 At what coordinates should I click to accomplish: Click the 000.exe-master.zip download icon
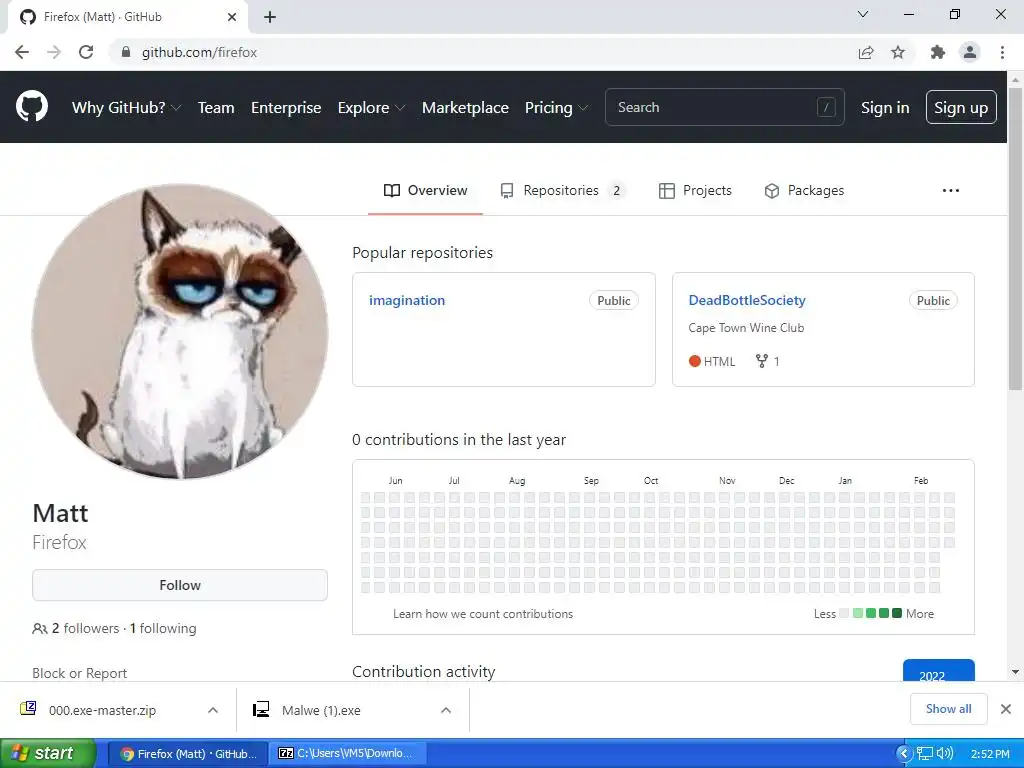(28, 709)
